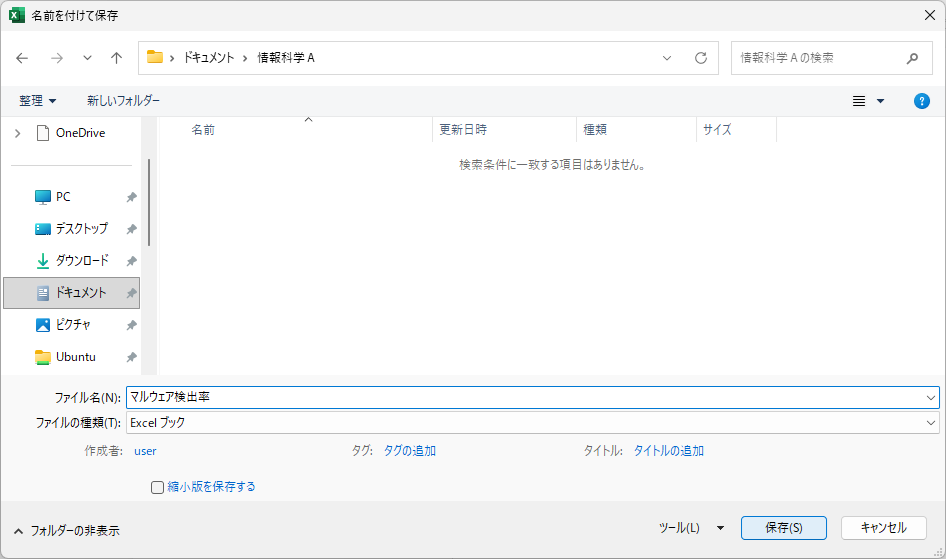
Task: Click the 保存(S) button
Action: click(x=784, y=528)
